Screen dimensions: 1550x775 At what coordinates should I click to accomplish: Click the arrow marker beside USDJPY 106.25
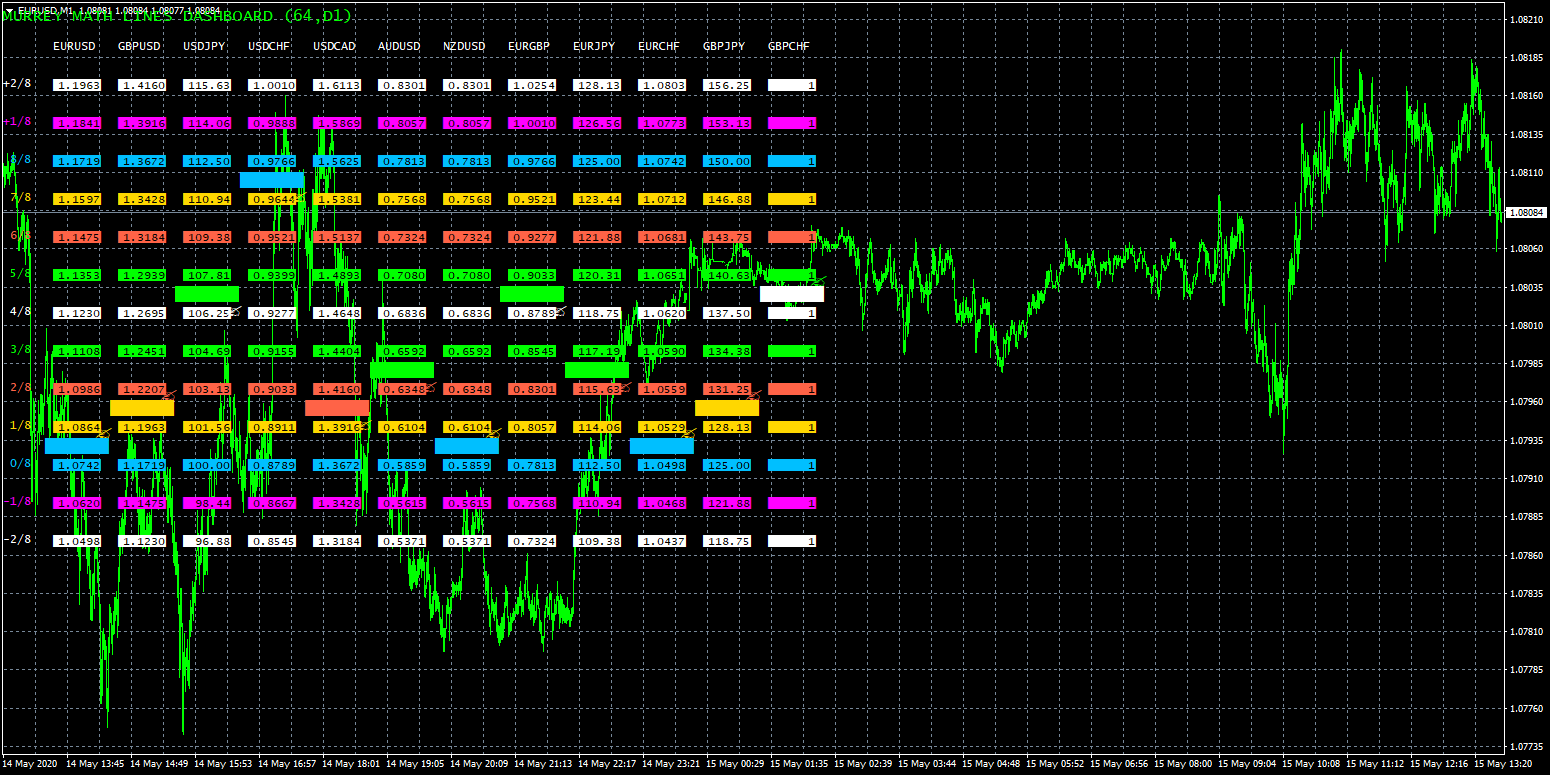236,312
